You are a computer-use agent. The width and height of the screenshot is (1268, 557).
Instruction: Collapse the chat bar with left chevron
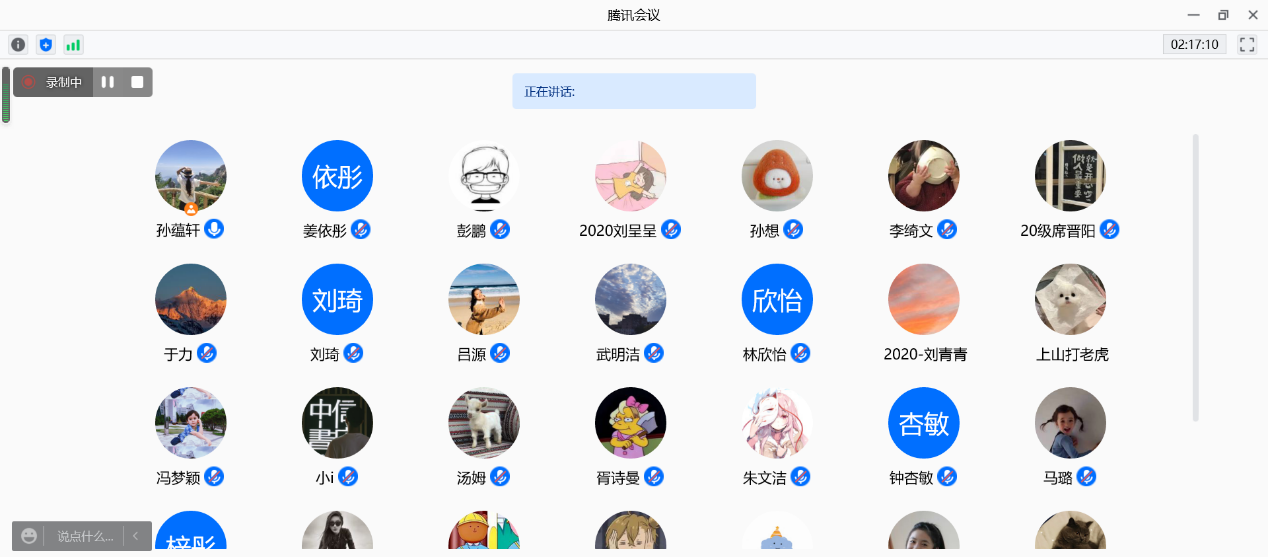pyautogui.click(x=136, y=536)
